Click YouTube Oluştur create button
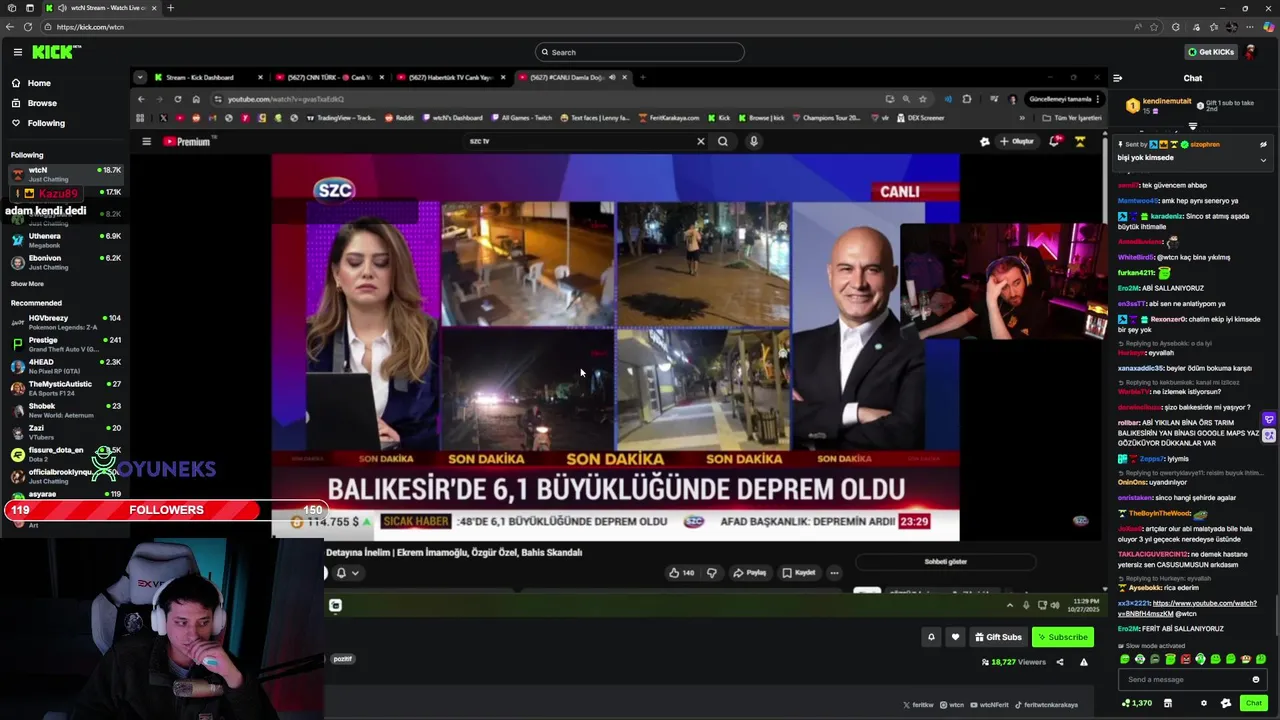The height and width of the screenshot is (720, 1280). (1017, 141)
